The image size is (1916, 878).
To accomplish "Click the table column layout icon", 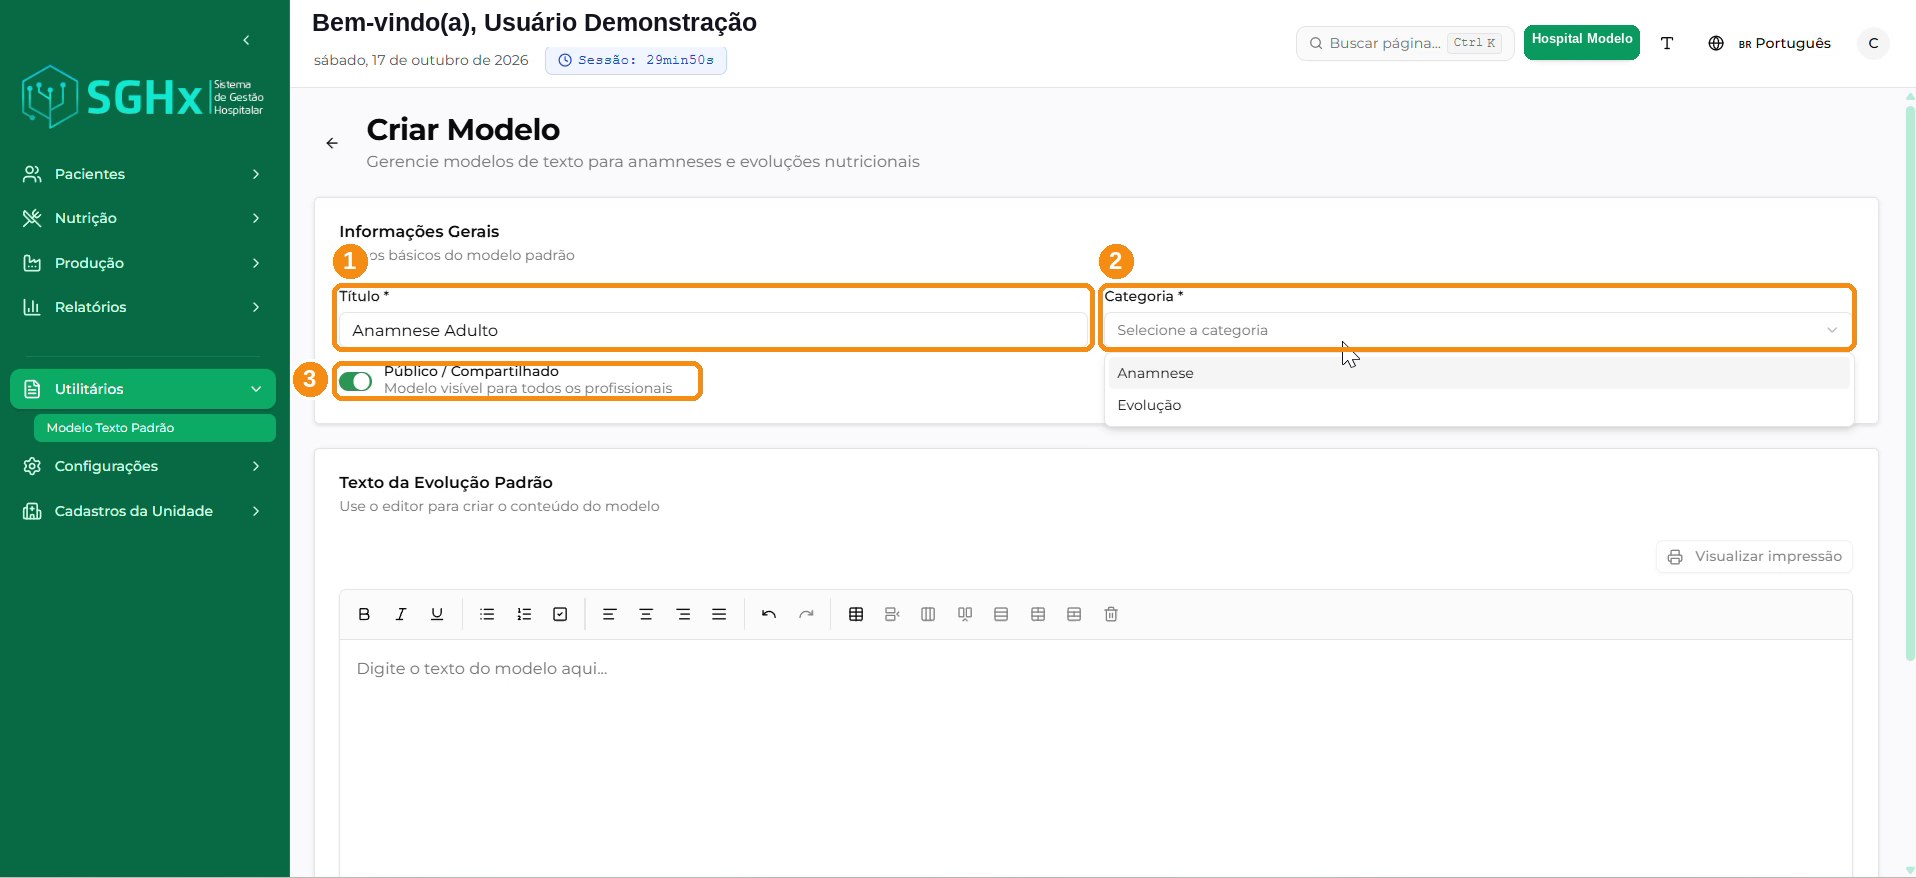I will pos(928,614).
